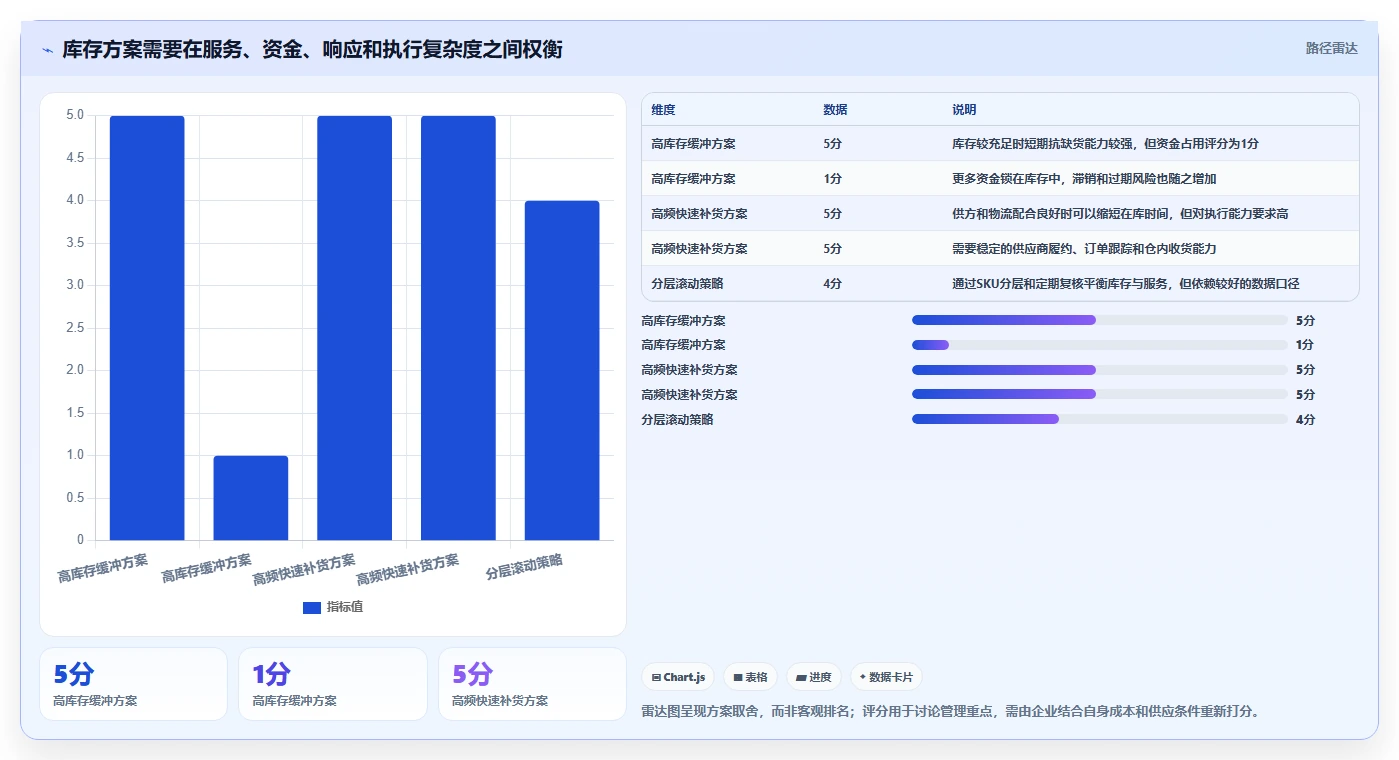Select the row describing 通过SKU分层和定期复核
Screen dimensions: 1399x760
pyautogui.click(x=1000, y=283)
